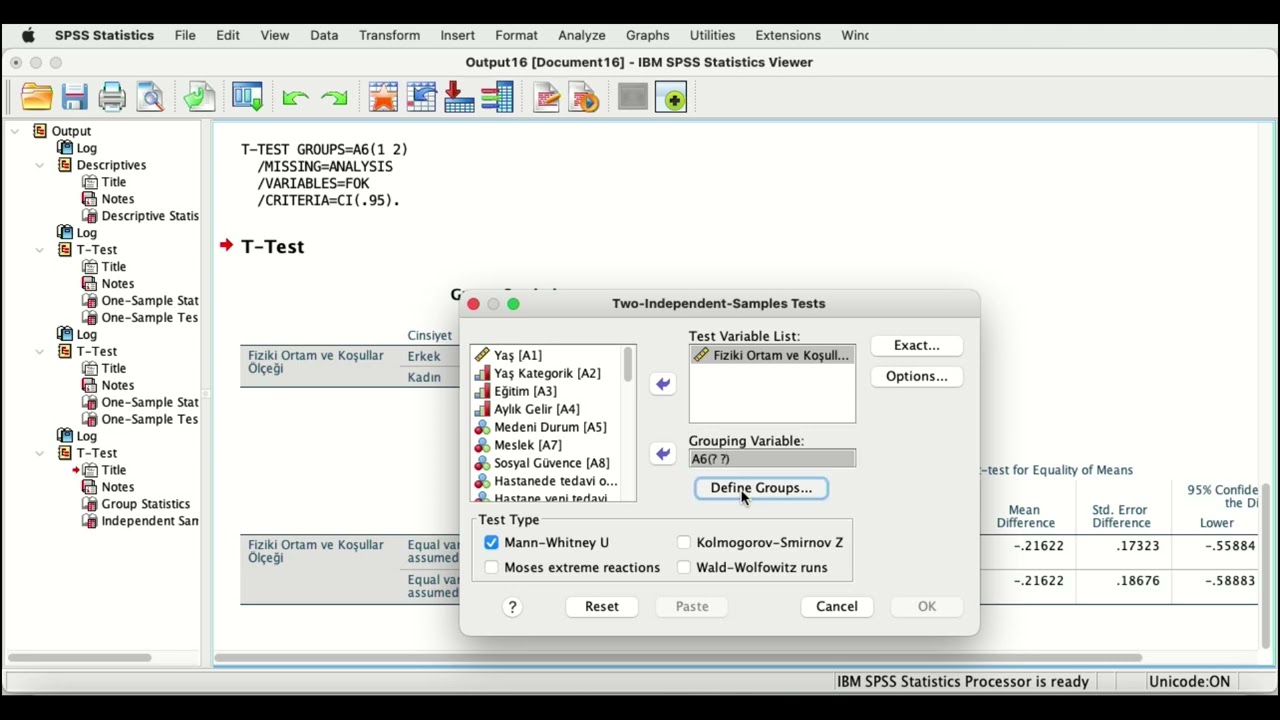
Task: Click the variable list vertical scrollbar
Action: click(x=628, y=364)
